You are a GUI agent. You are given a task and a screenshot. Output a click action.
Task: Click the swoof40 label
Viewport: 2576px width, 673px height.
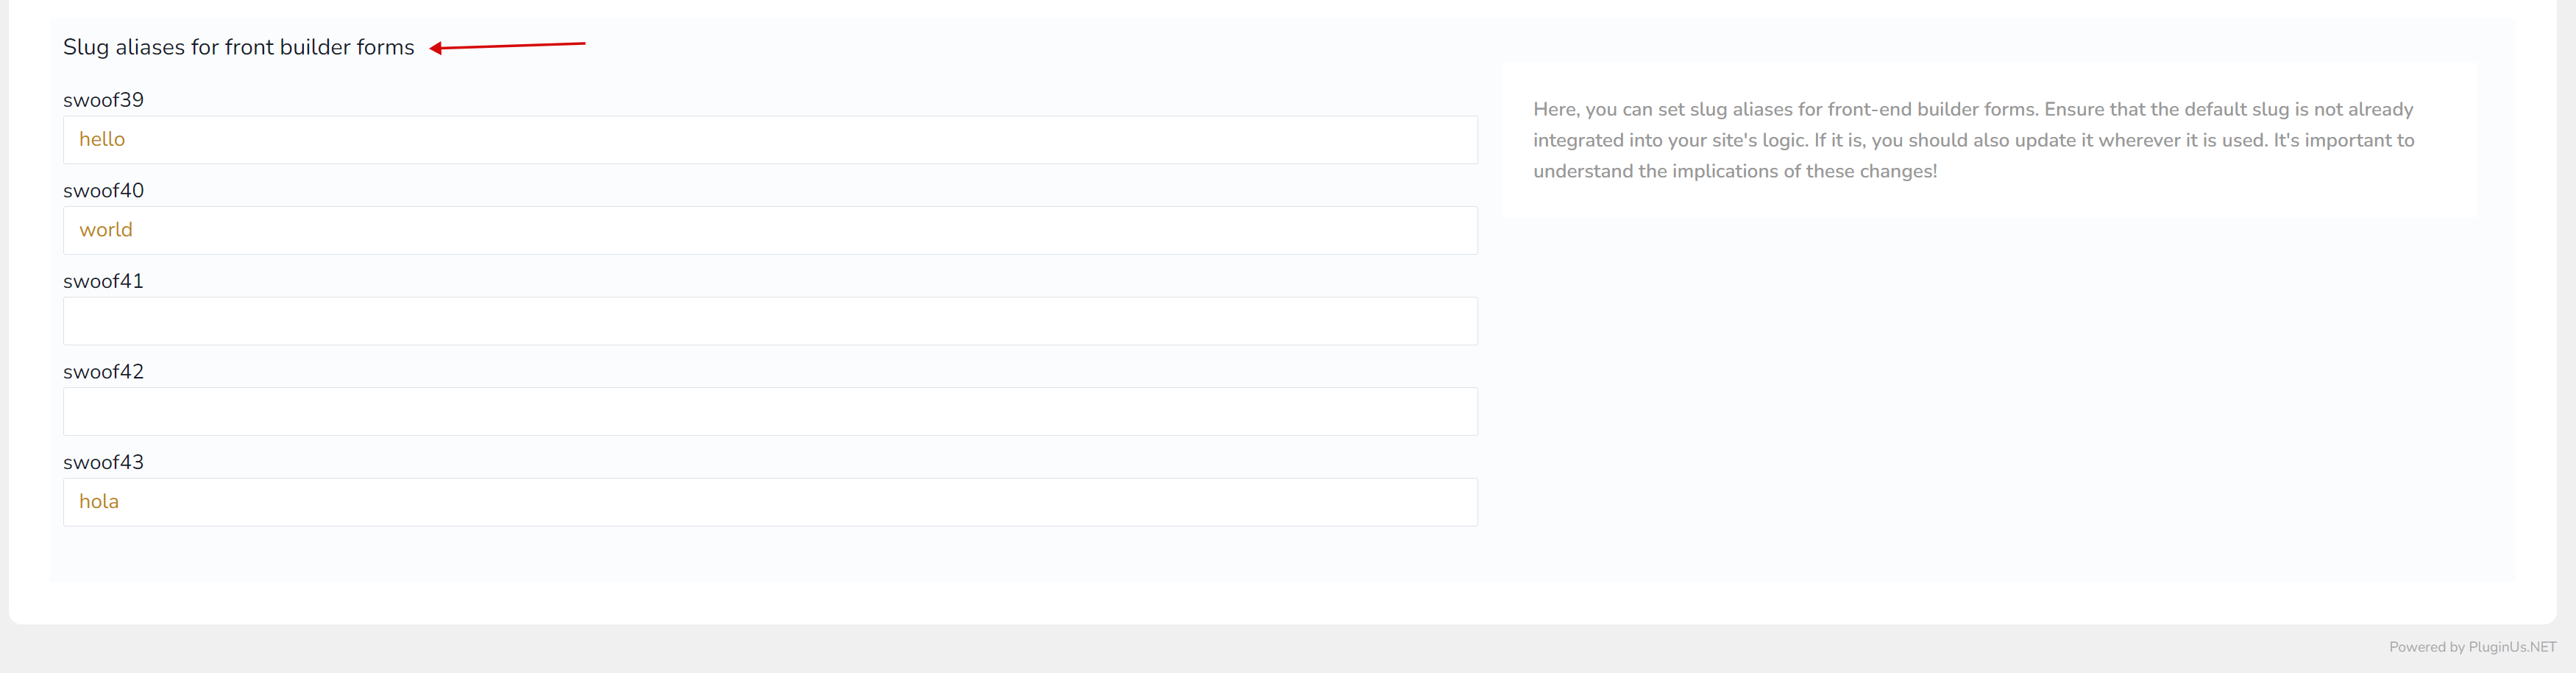(x=103, y=190)
